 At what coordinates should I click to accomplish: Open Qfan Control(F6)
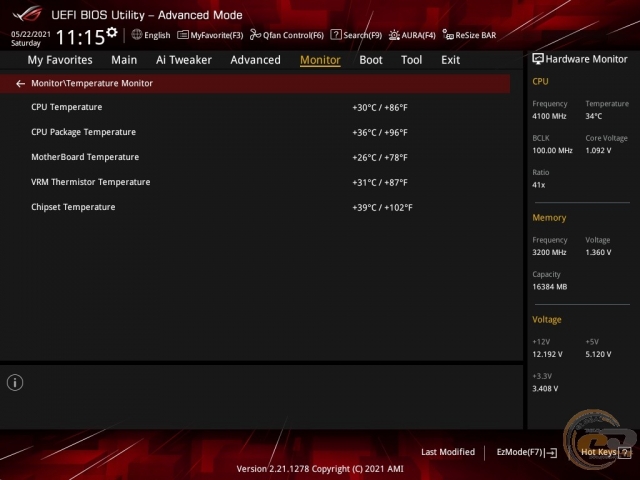tap(287, 35)
